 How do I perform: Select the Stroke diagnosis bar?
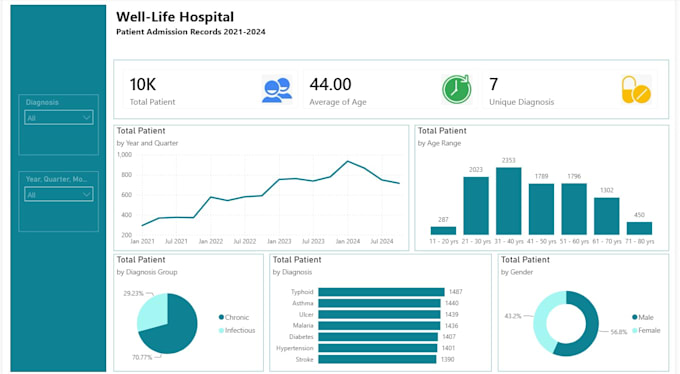377,359
